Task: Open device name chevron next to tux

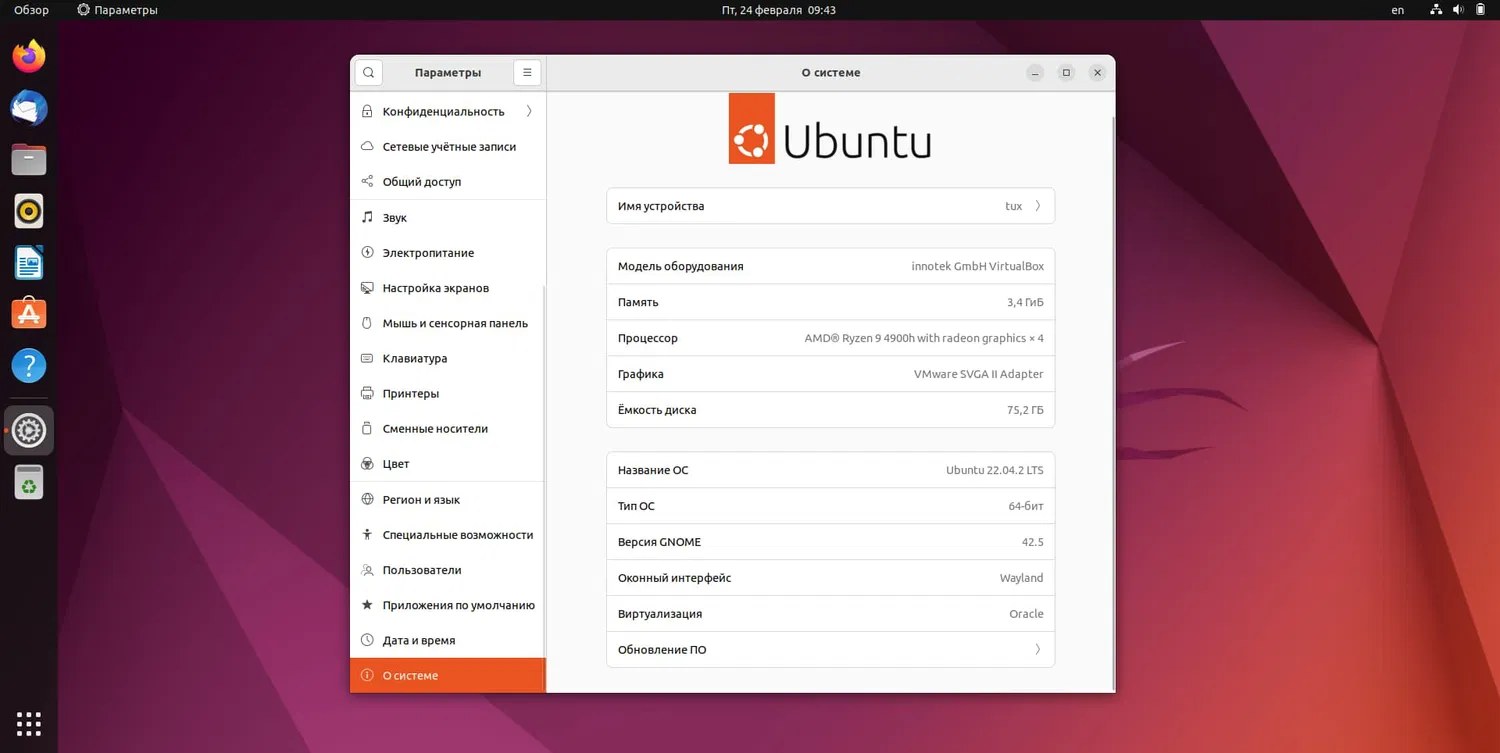Action: pyautogui.click(x=1037, y=206)
